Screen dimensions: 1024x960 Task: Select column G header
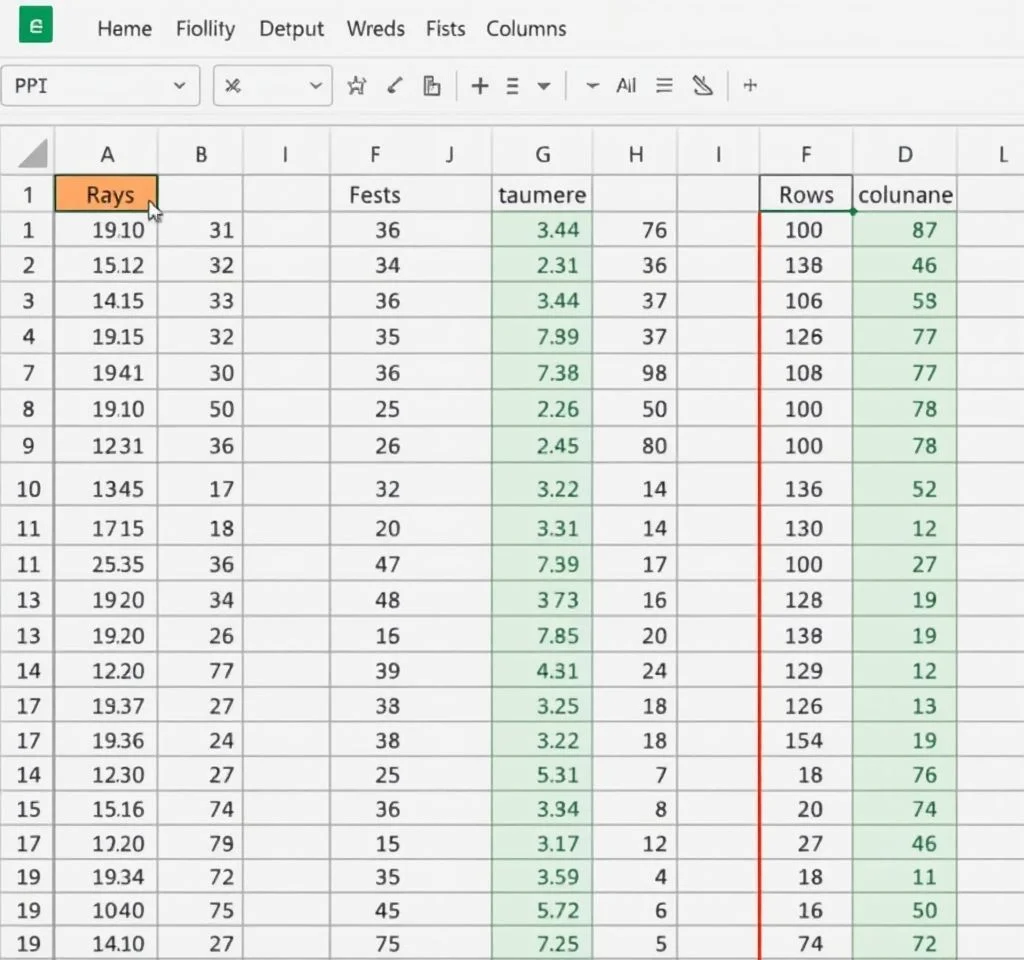coord(542,154)
